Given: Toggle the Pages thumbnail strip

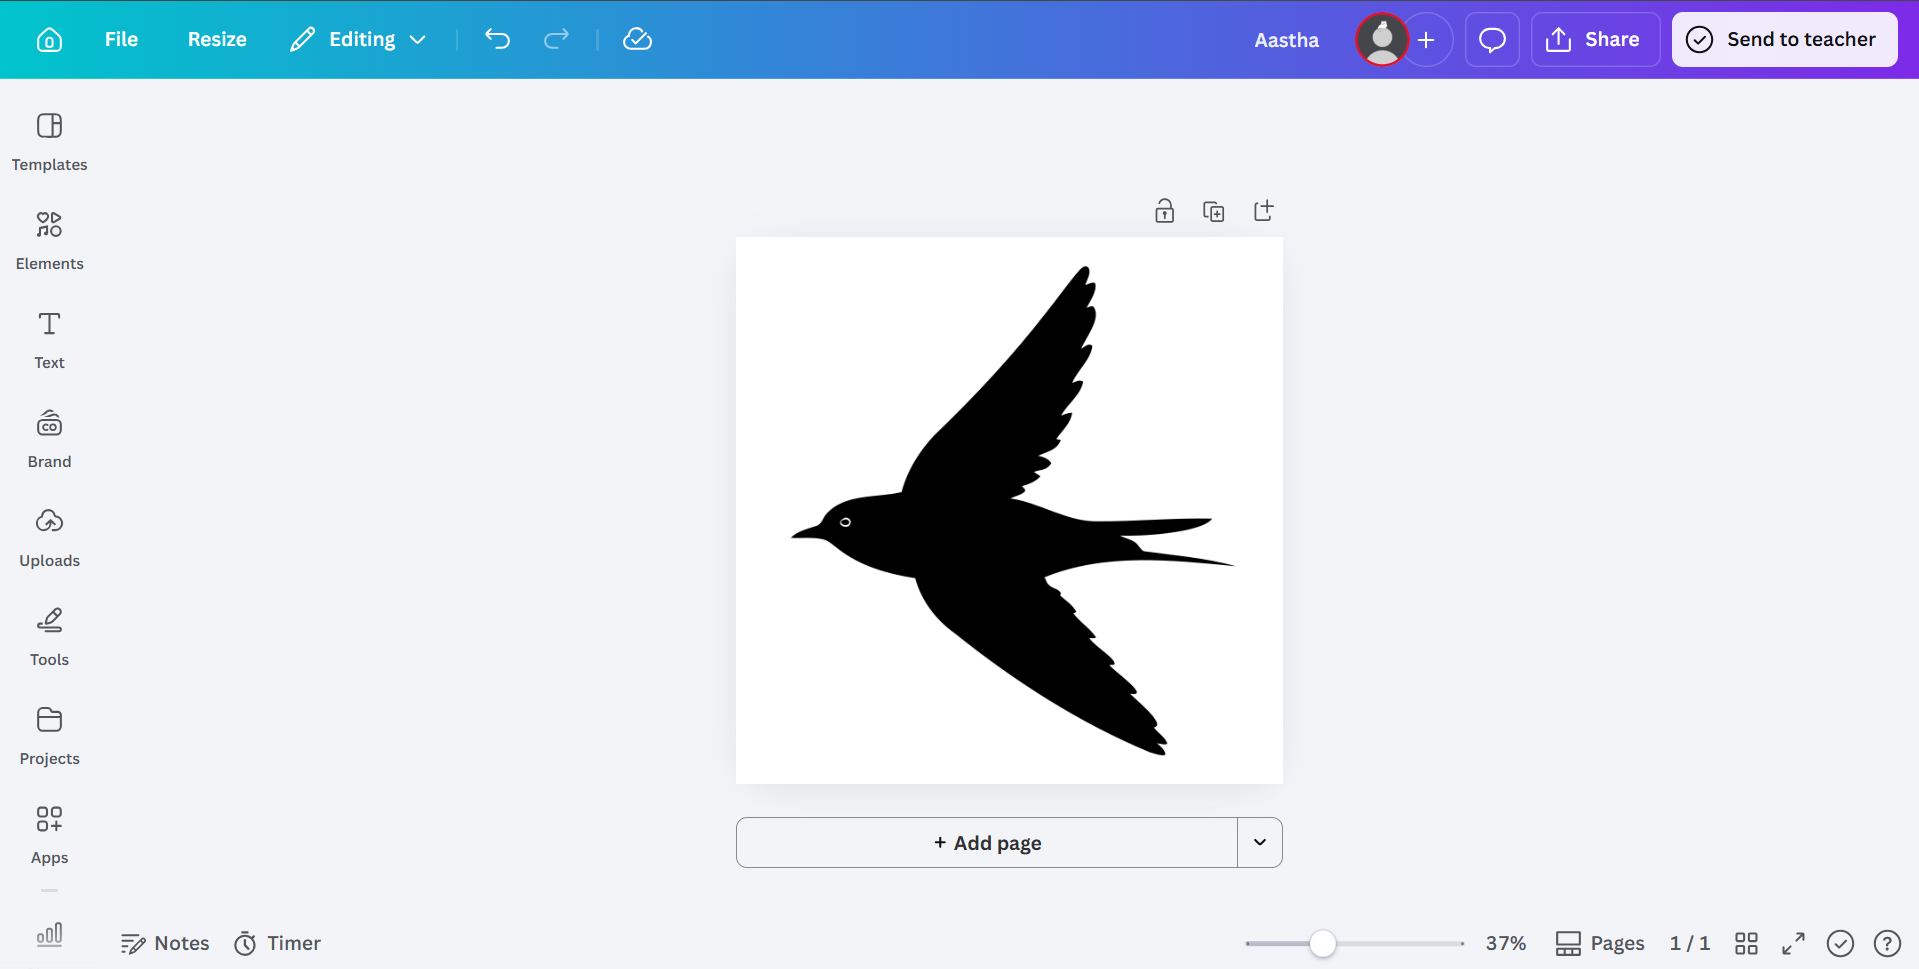Looking at the screenshot, I should click(1600, 943).
